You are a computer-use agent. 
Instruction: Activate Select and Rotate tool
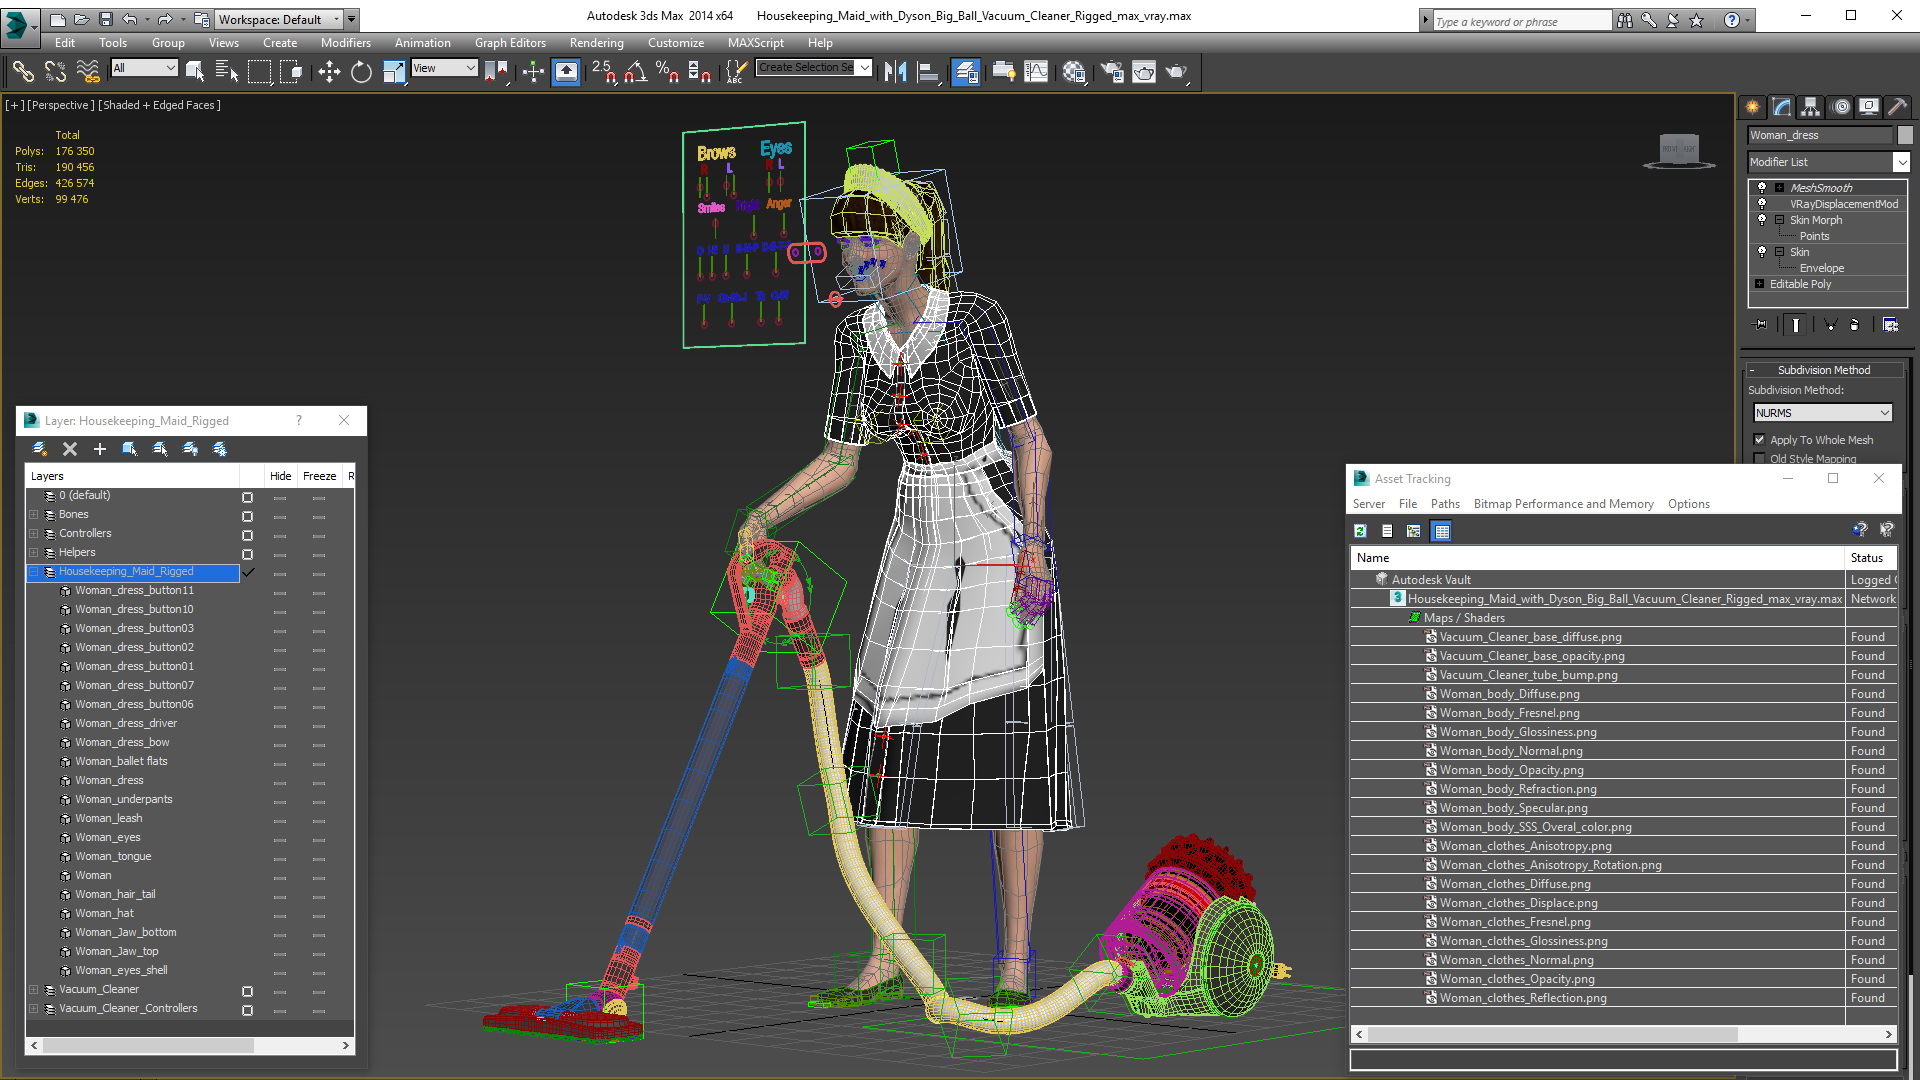tap(361, 71)
